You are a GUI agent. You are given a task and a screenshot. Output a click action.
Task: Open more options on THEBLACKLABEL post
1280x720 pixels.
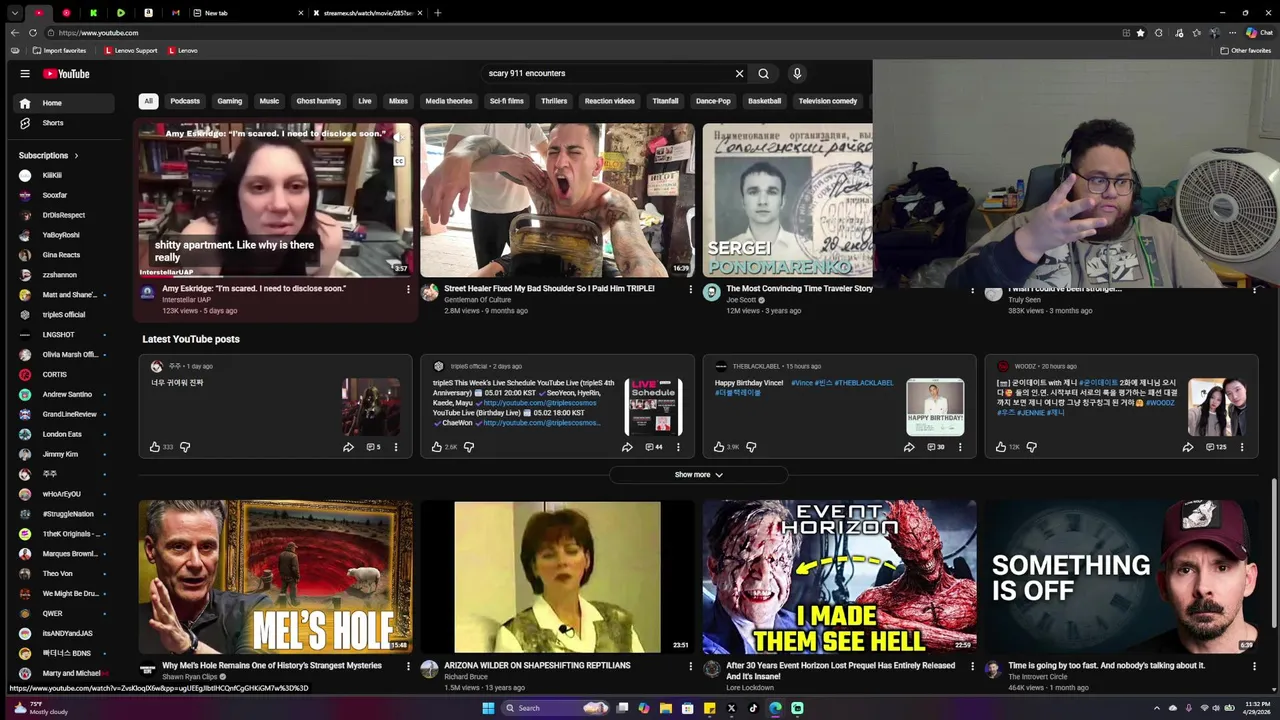pyautogui.click(x=960, y=447)
